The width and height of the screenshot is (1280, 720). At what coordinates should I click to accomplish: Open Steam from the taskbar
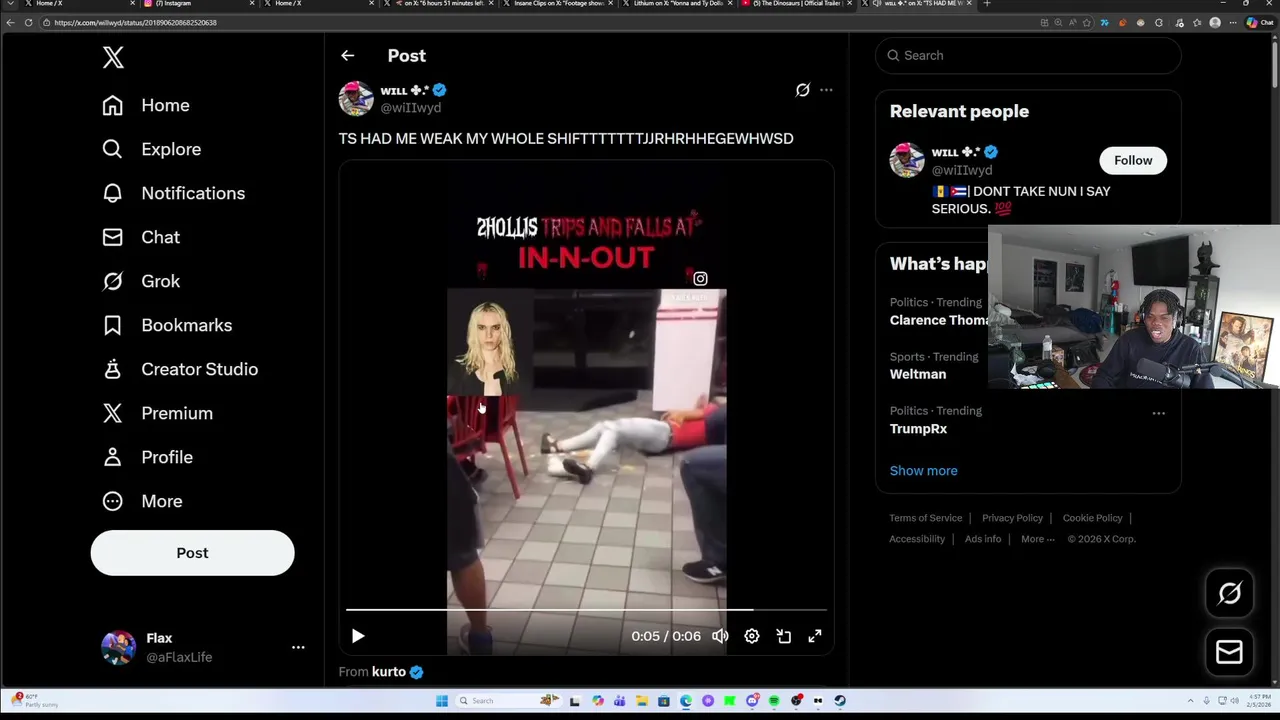(840, 701)
